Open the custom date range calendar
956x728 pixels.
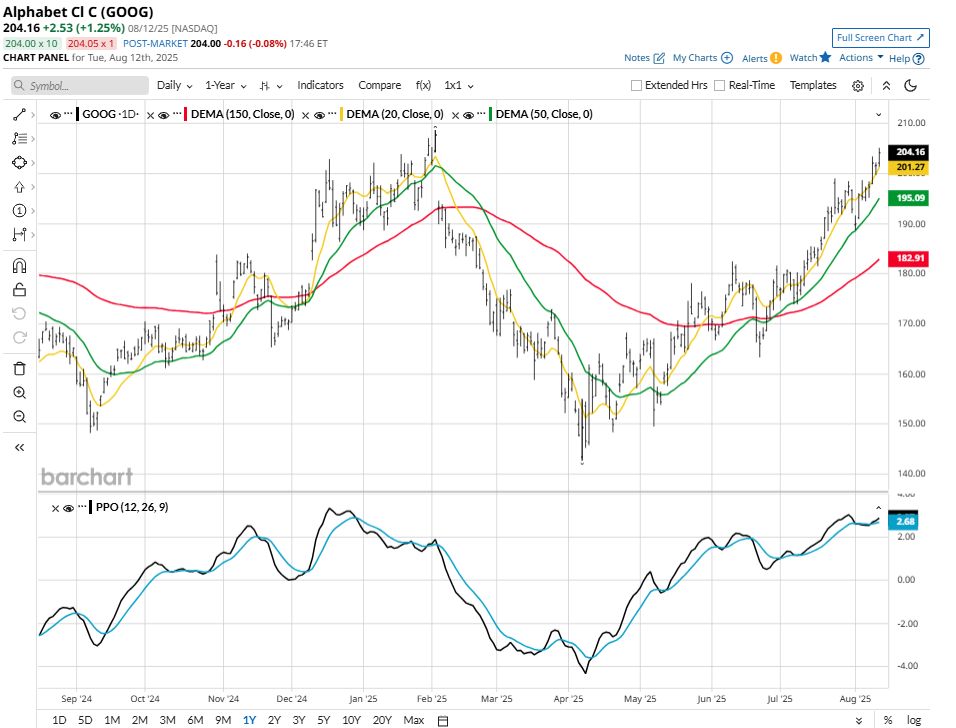click(443, 721)
